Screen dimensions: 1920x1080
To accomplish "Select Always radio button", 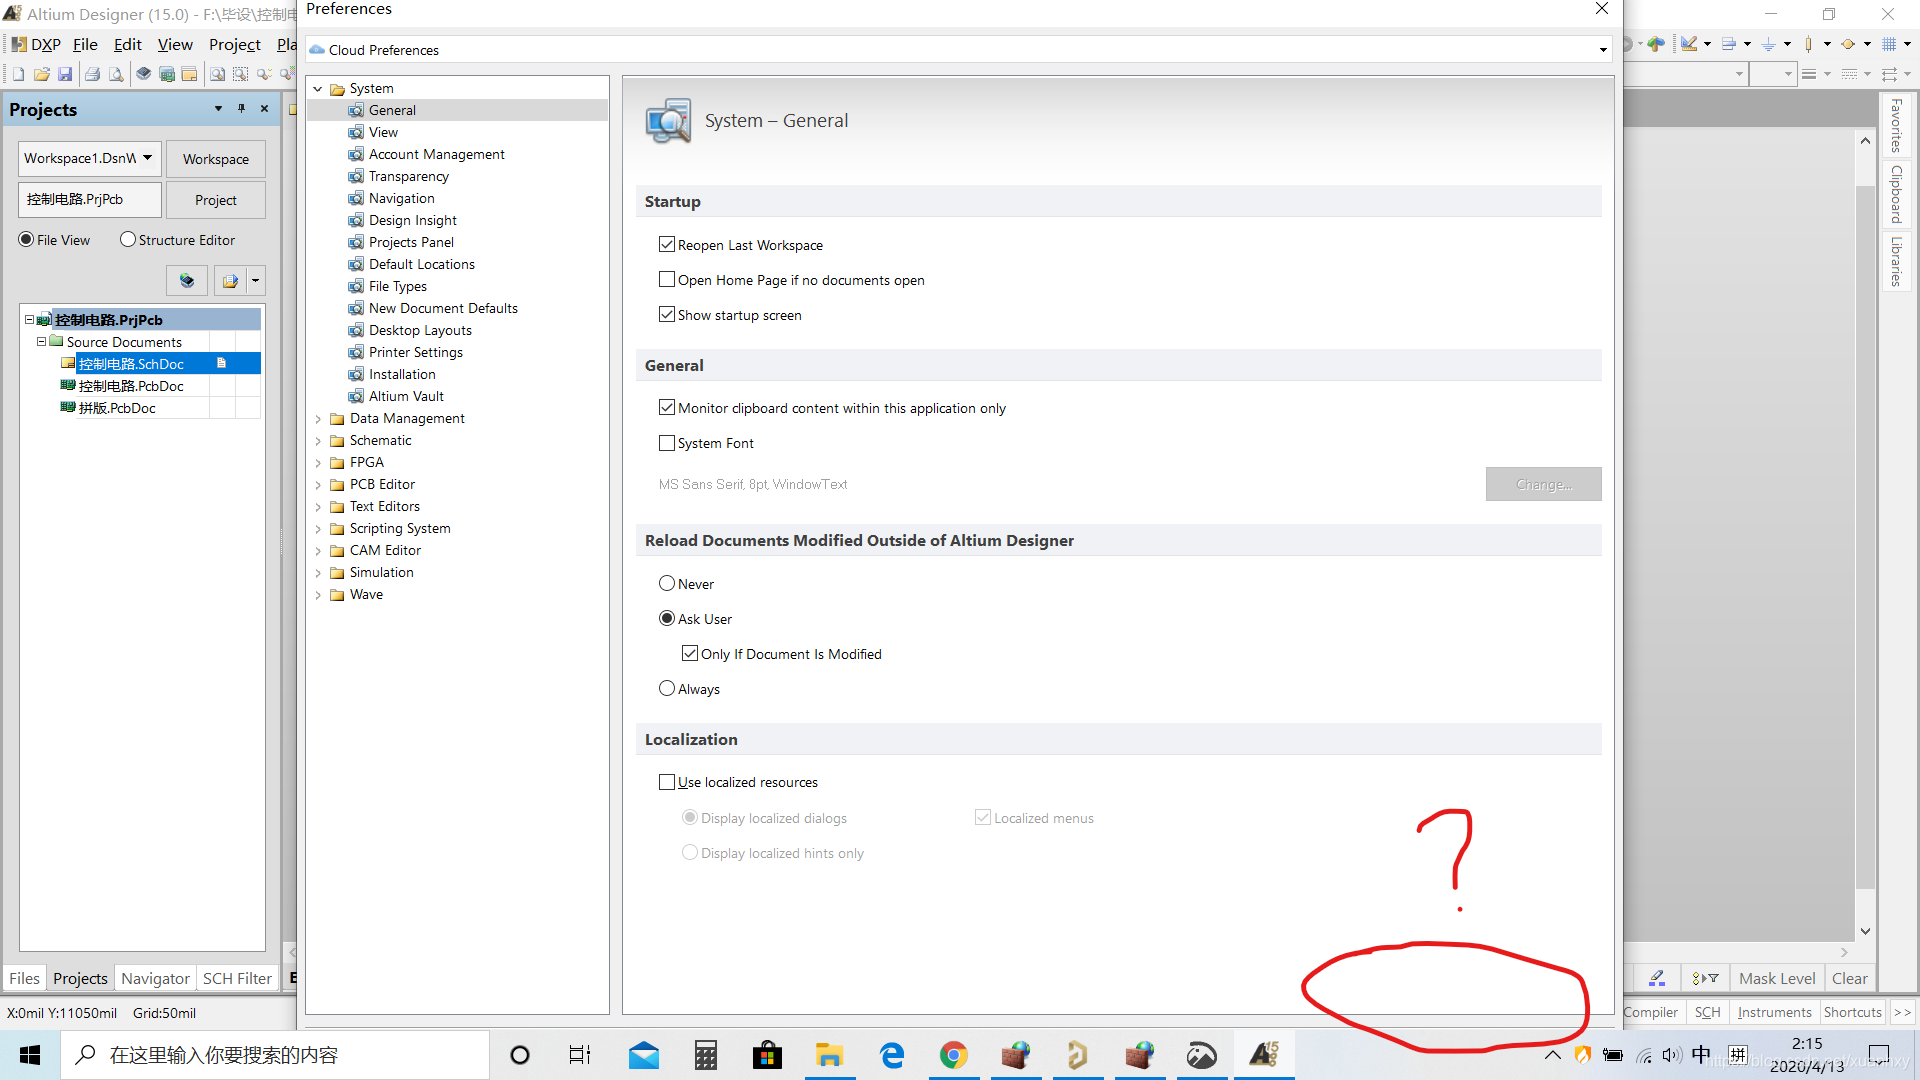I will (666, 688).
